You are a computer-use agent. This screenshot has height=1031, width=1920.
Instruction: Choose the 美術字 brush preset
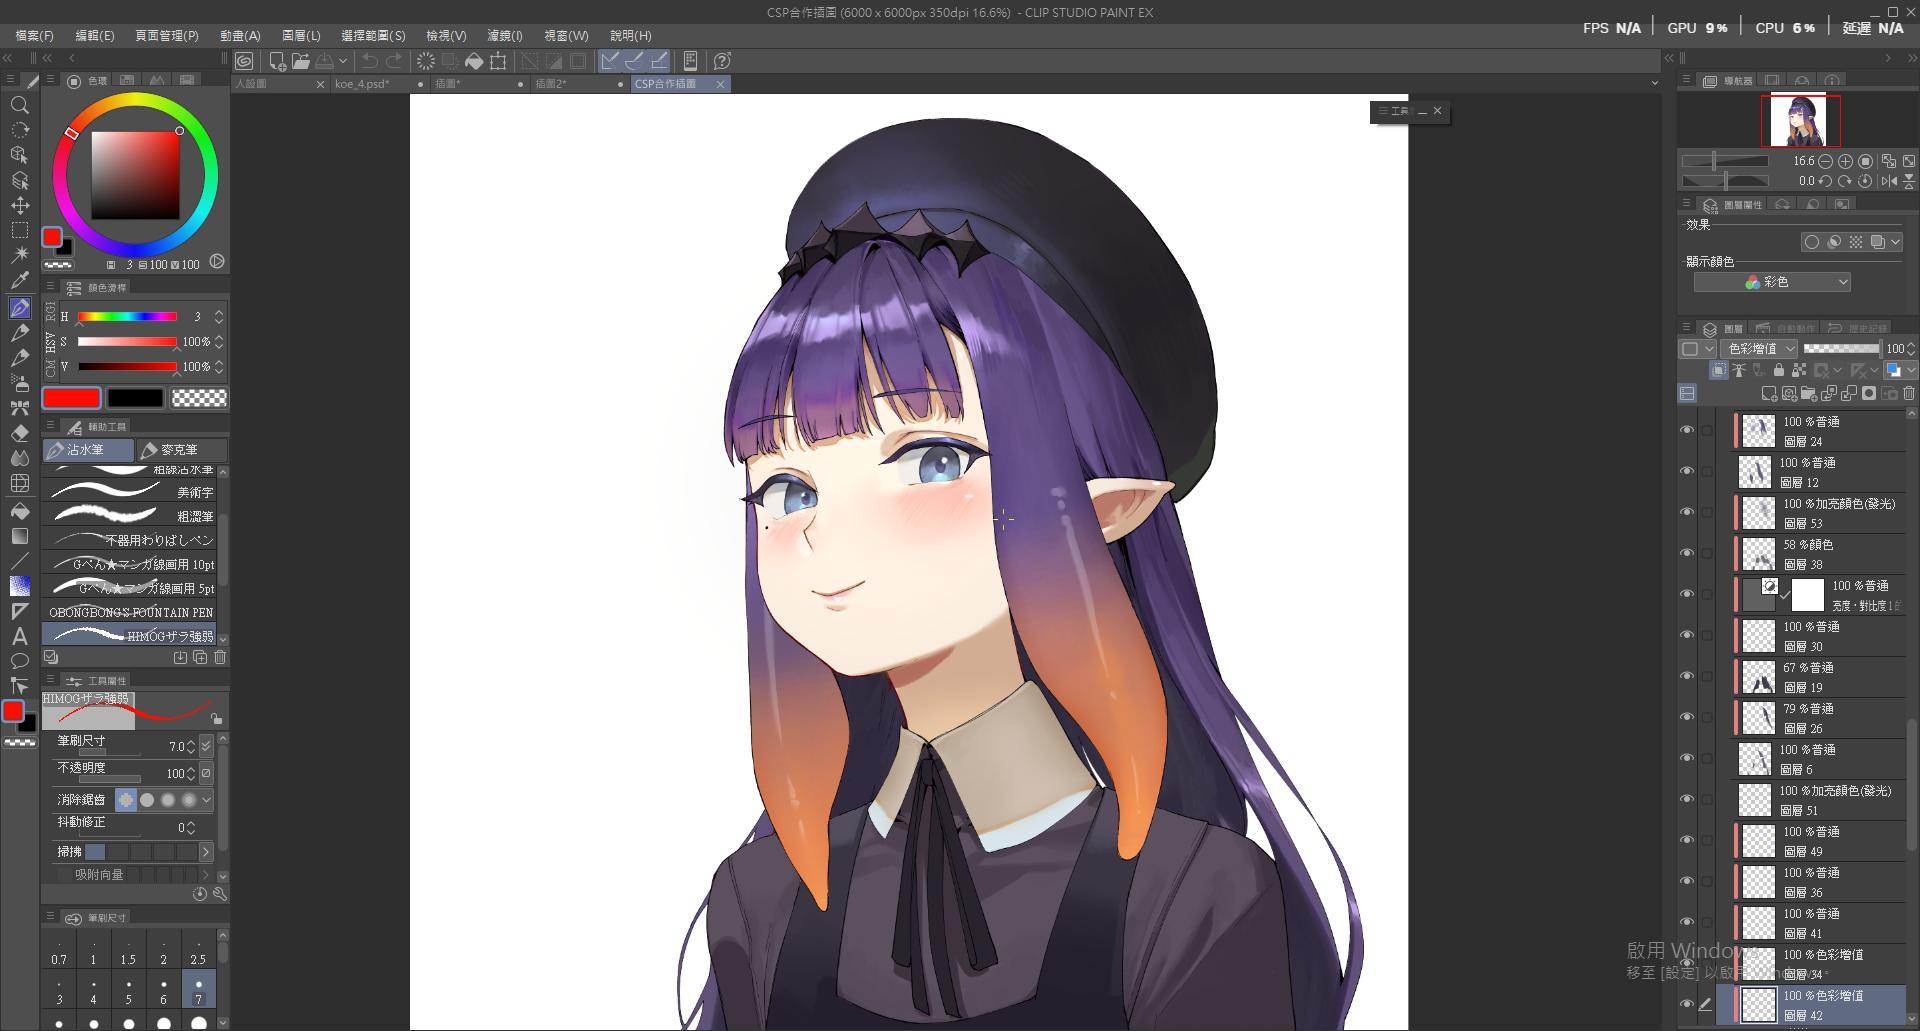[130, 492]
